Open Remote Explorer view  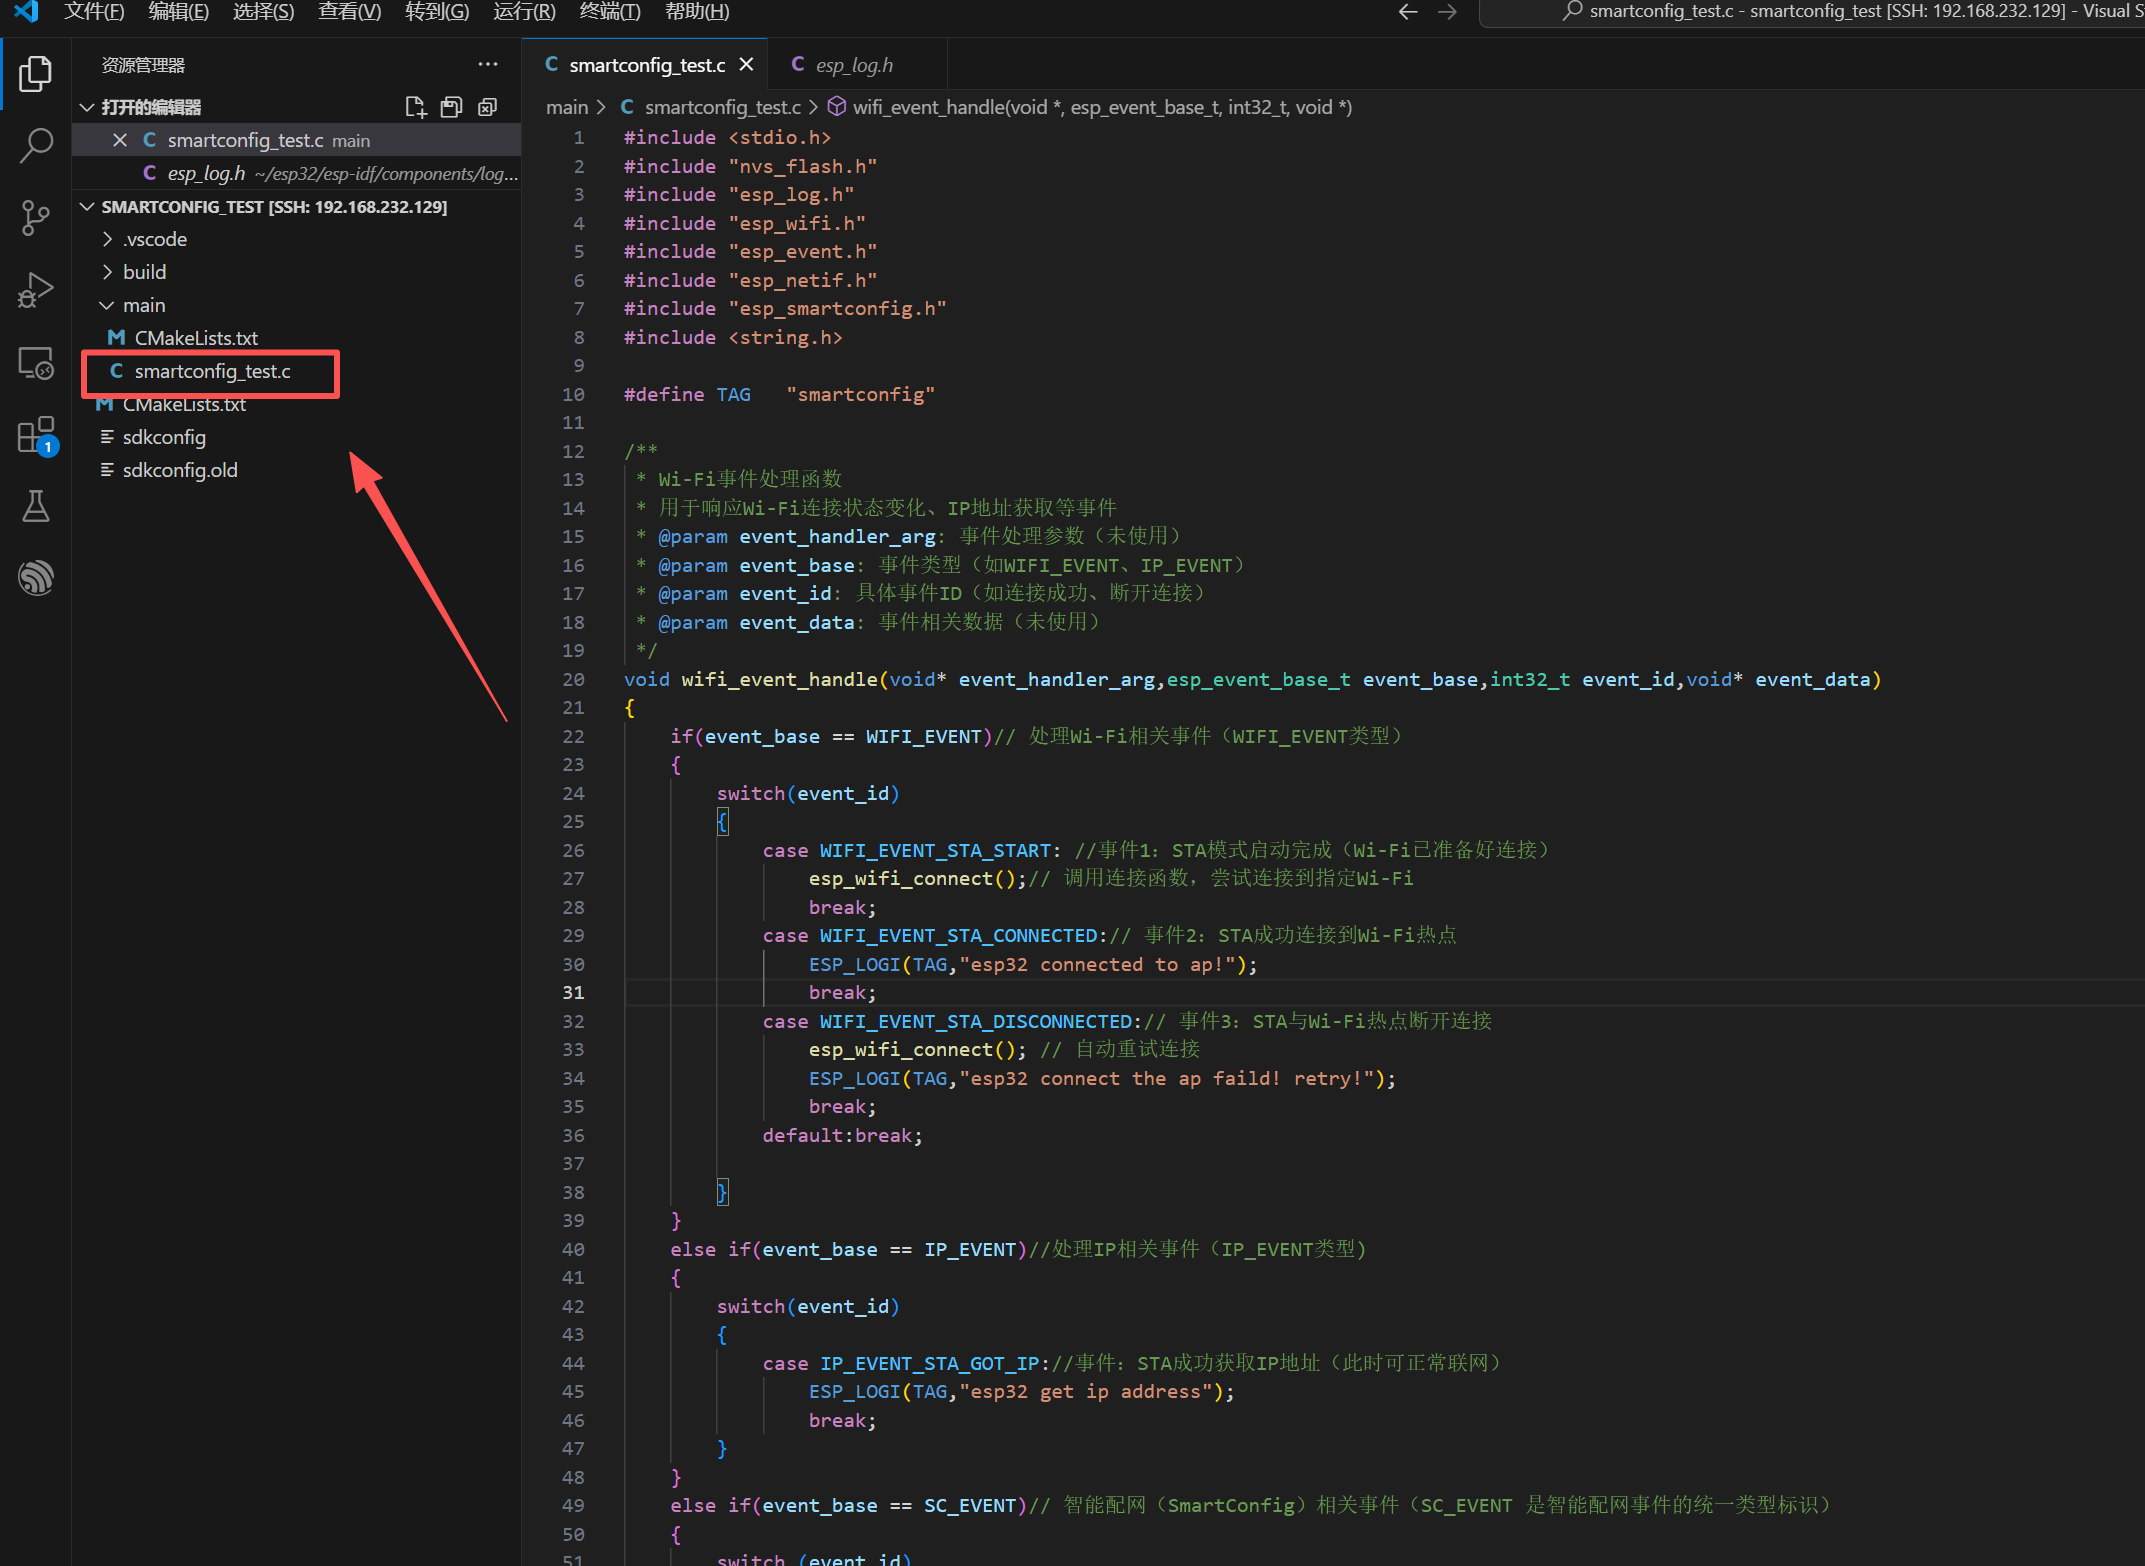pyautogui.click(x=36, y=363)
